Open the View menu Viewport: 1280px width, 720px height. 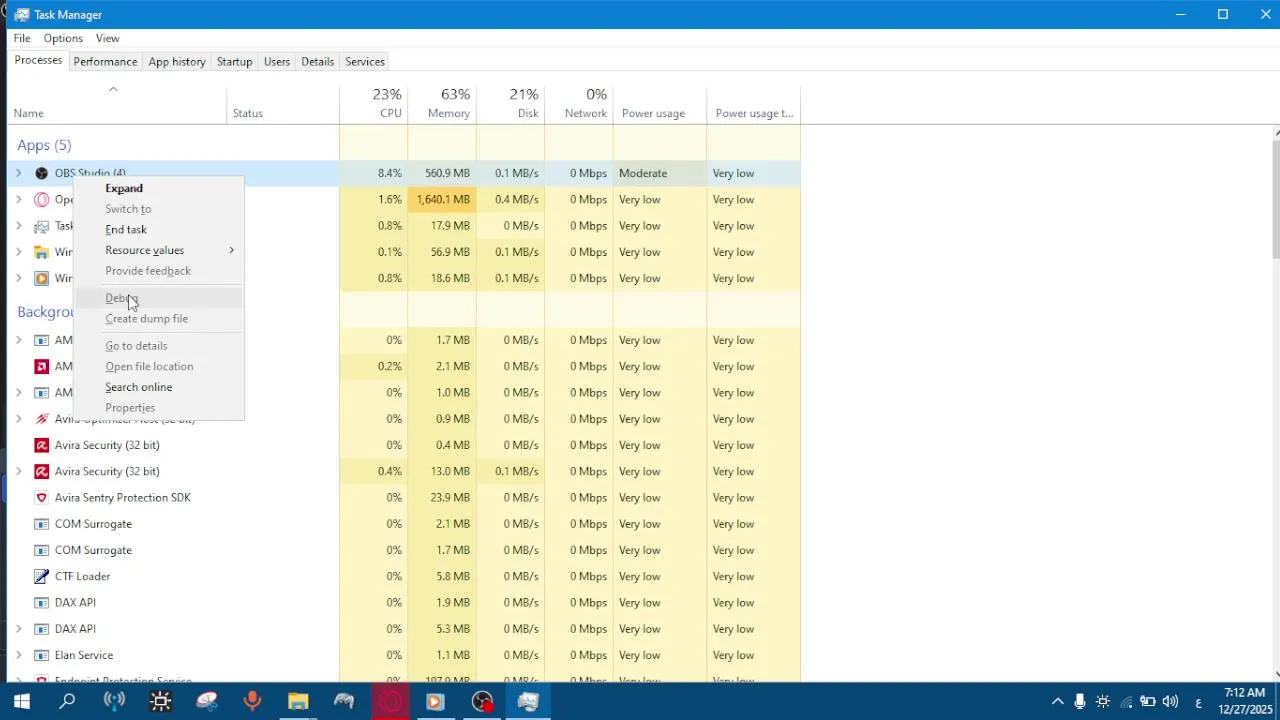(108, 38)
